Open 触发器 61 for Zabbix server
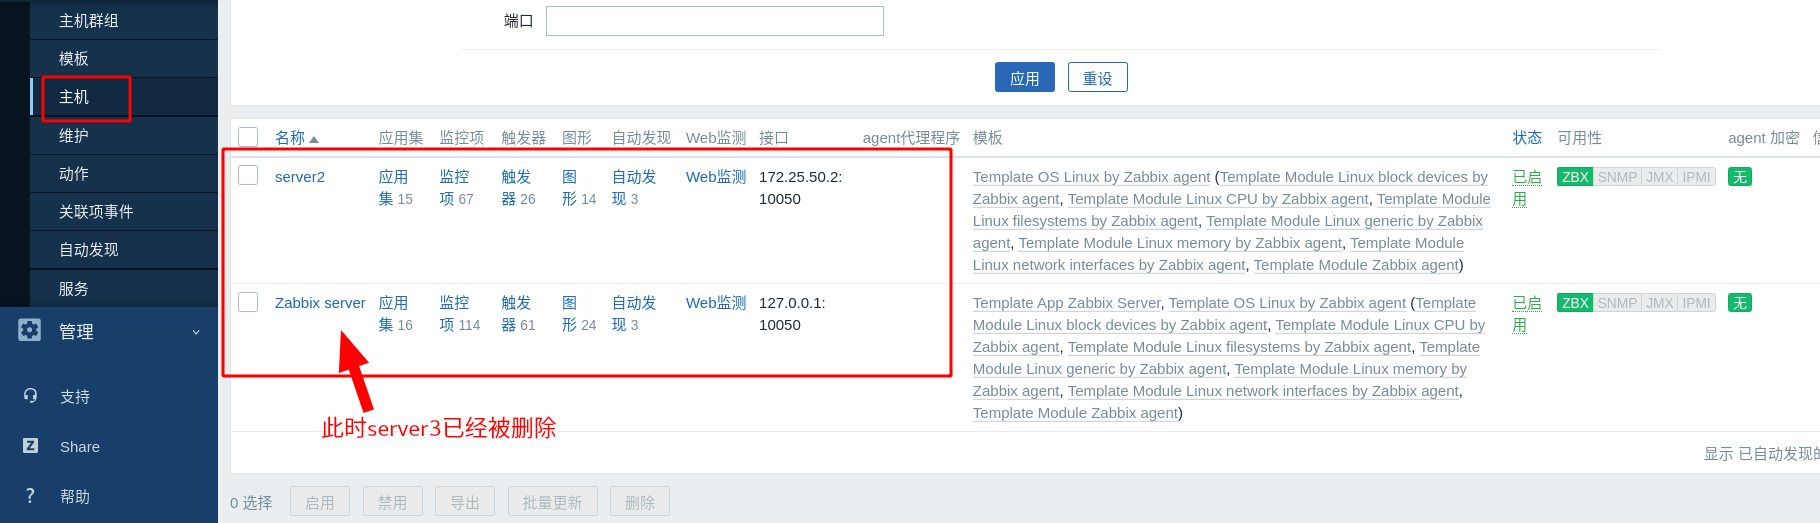The image size is (1820, 523). click(x=516, y=314)
